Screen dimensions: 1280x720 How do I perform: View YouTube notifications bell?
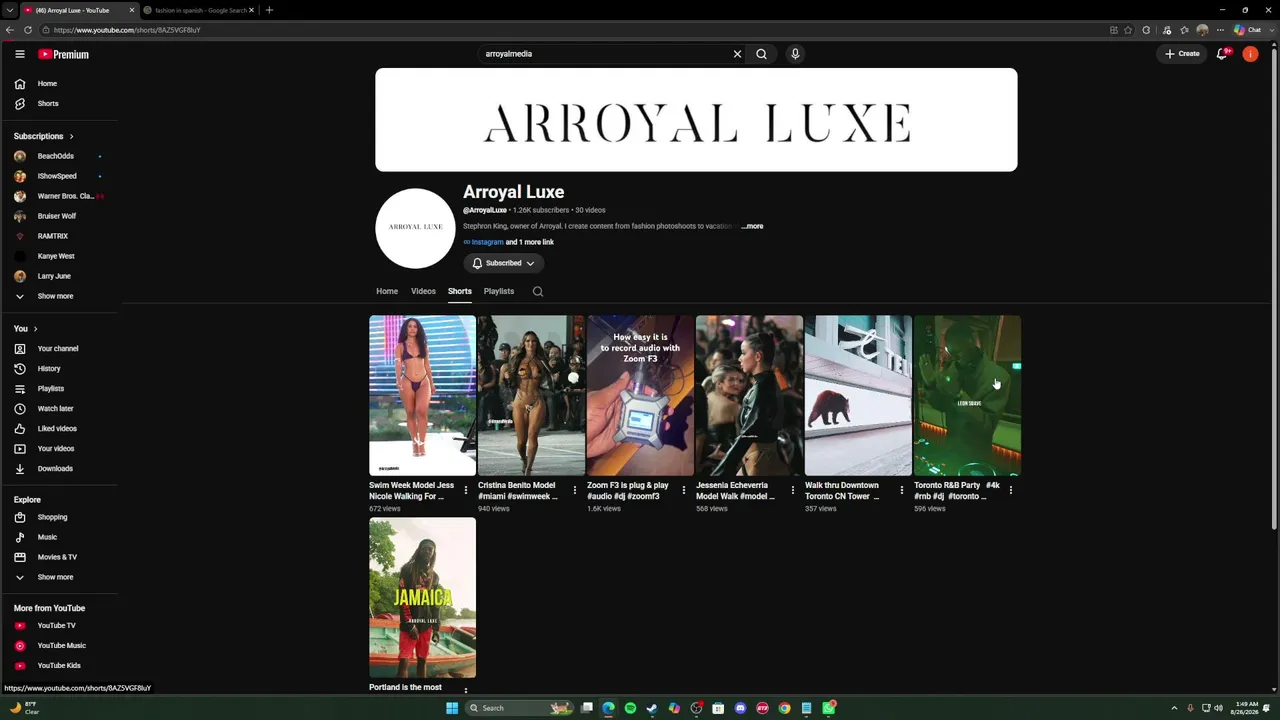coord(1221,54)
